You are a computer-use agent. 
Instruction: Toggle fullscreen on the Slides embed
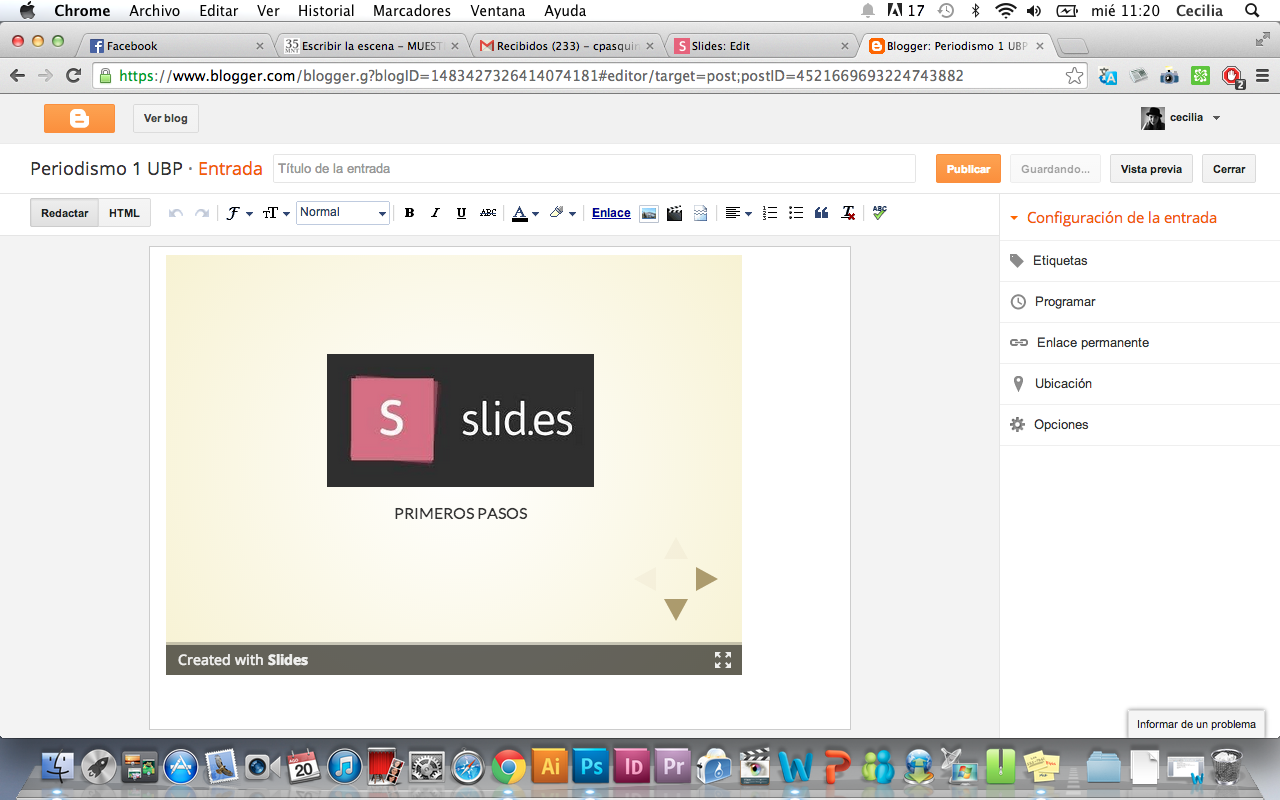(723, 660)
